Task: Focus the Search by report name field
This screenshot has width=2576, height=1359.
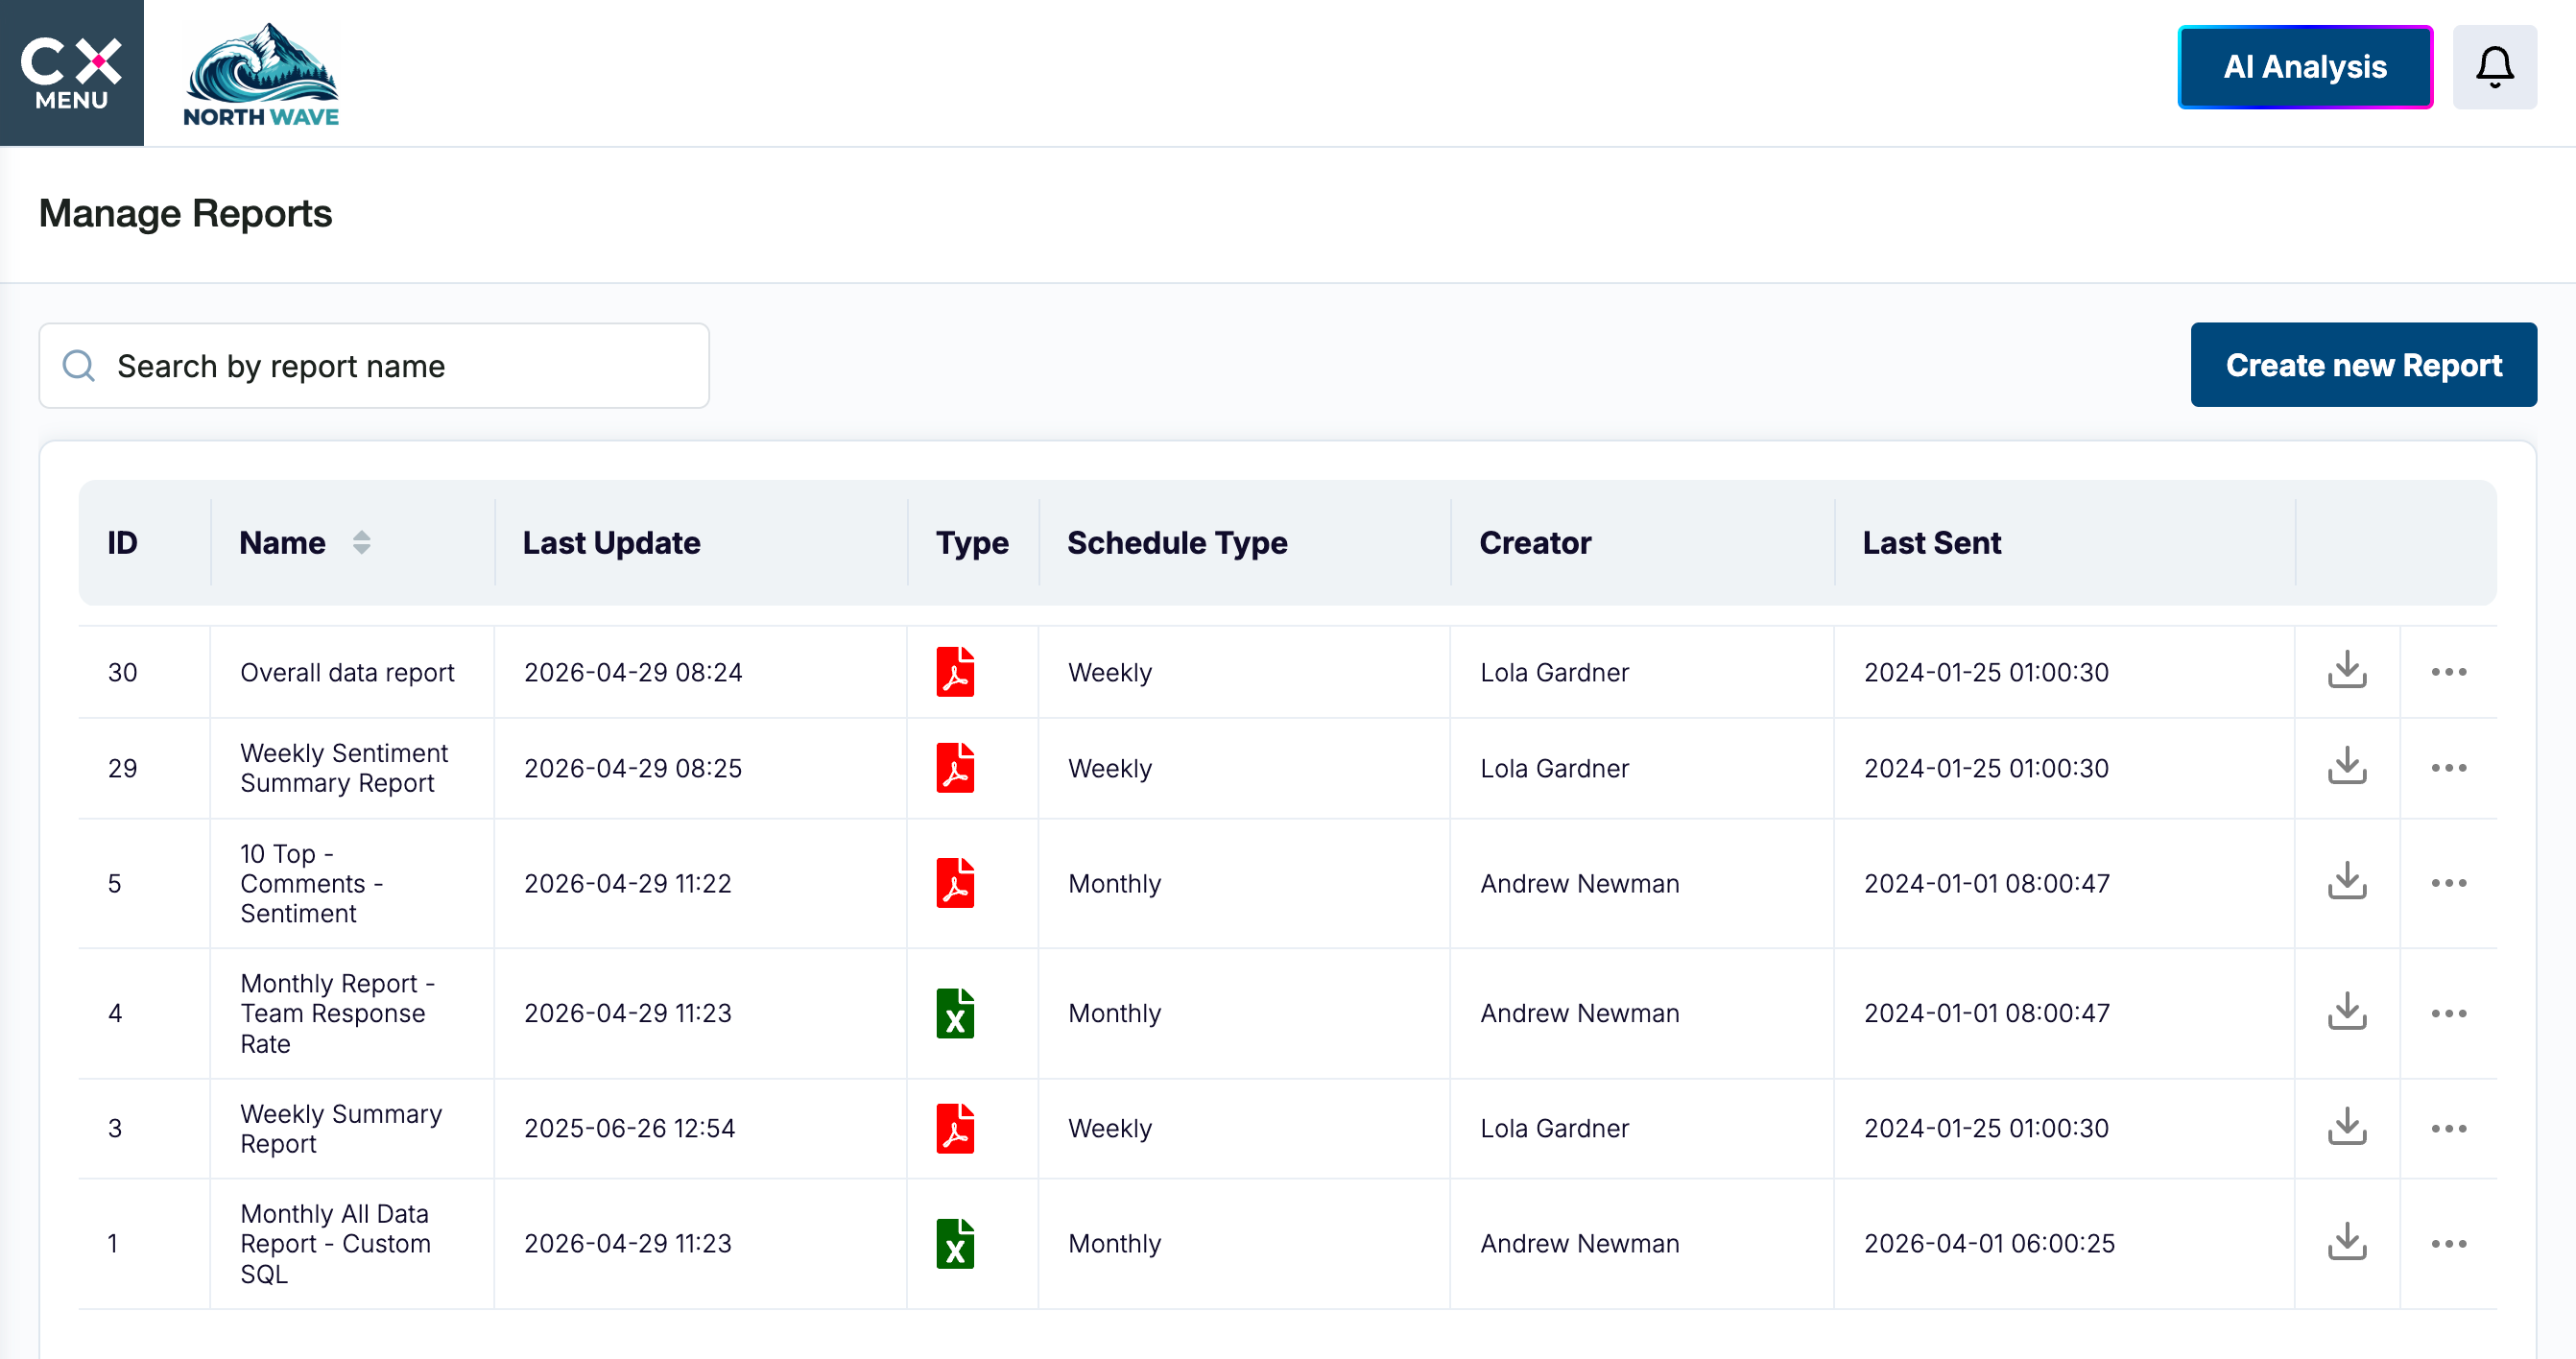Action: tap(374, 366)
